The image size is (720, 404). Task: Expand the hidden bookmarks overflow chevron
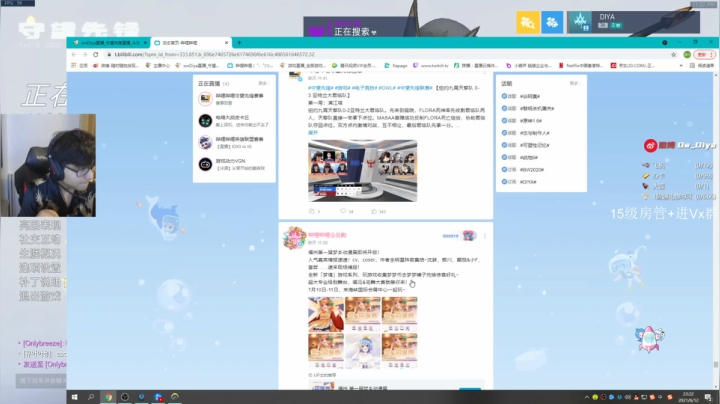click(x=681, y=66)
